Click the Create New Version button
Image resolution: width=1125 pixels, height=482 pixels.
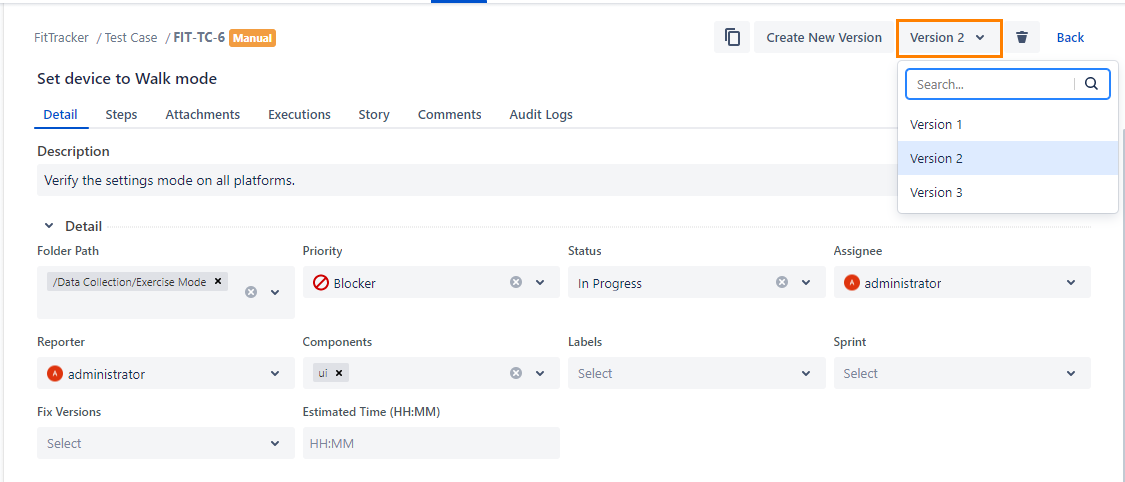(824, 37)
